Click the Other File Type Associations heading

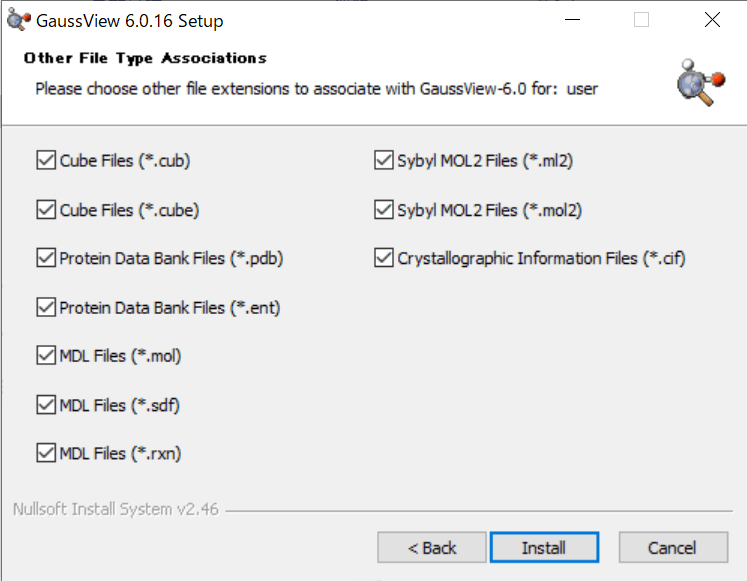pyautogui.click(x=145, y=58)
